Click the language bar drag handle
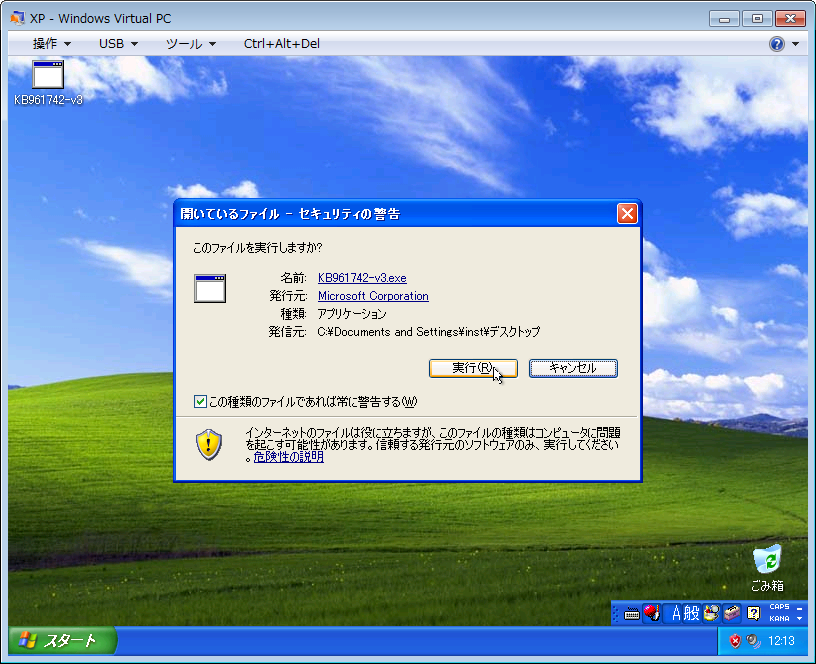 pos(616,613)
